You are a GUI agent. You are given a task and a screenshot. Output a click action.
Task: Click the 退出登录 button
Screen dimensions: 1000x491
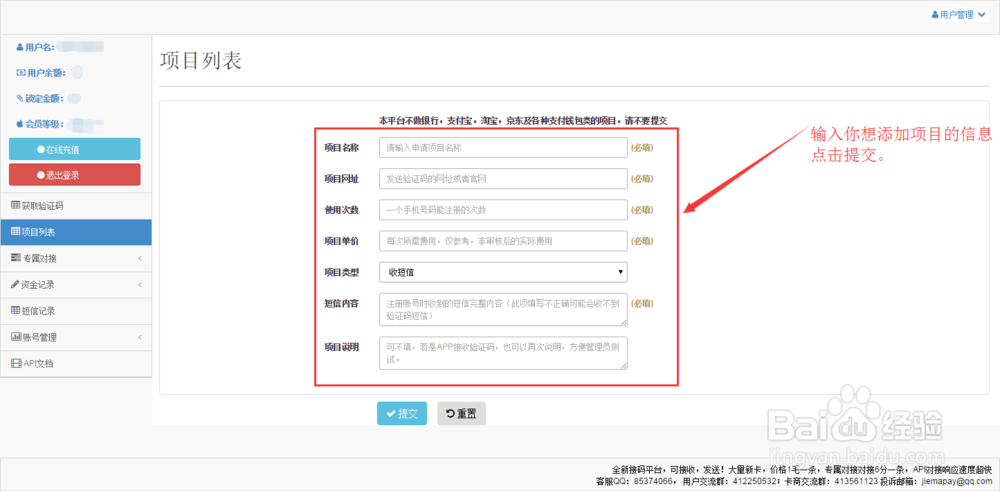coord(75,175)
